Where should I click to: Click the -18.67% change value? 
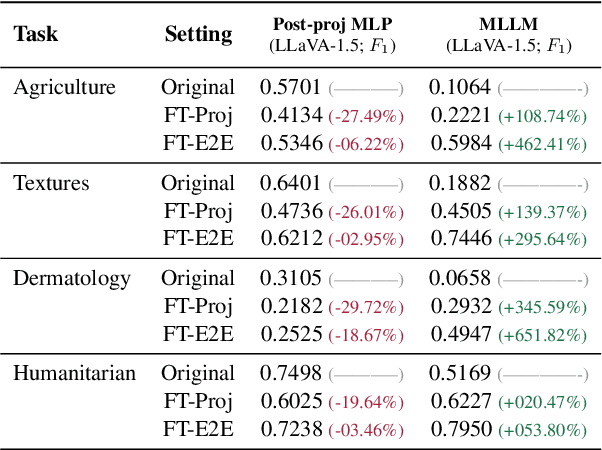[x=366, y=336]
